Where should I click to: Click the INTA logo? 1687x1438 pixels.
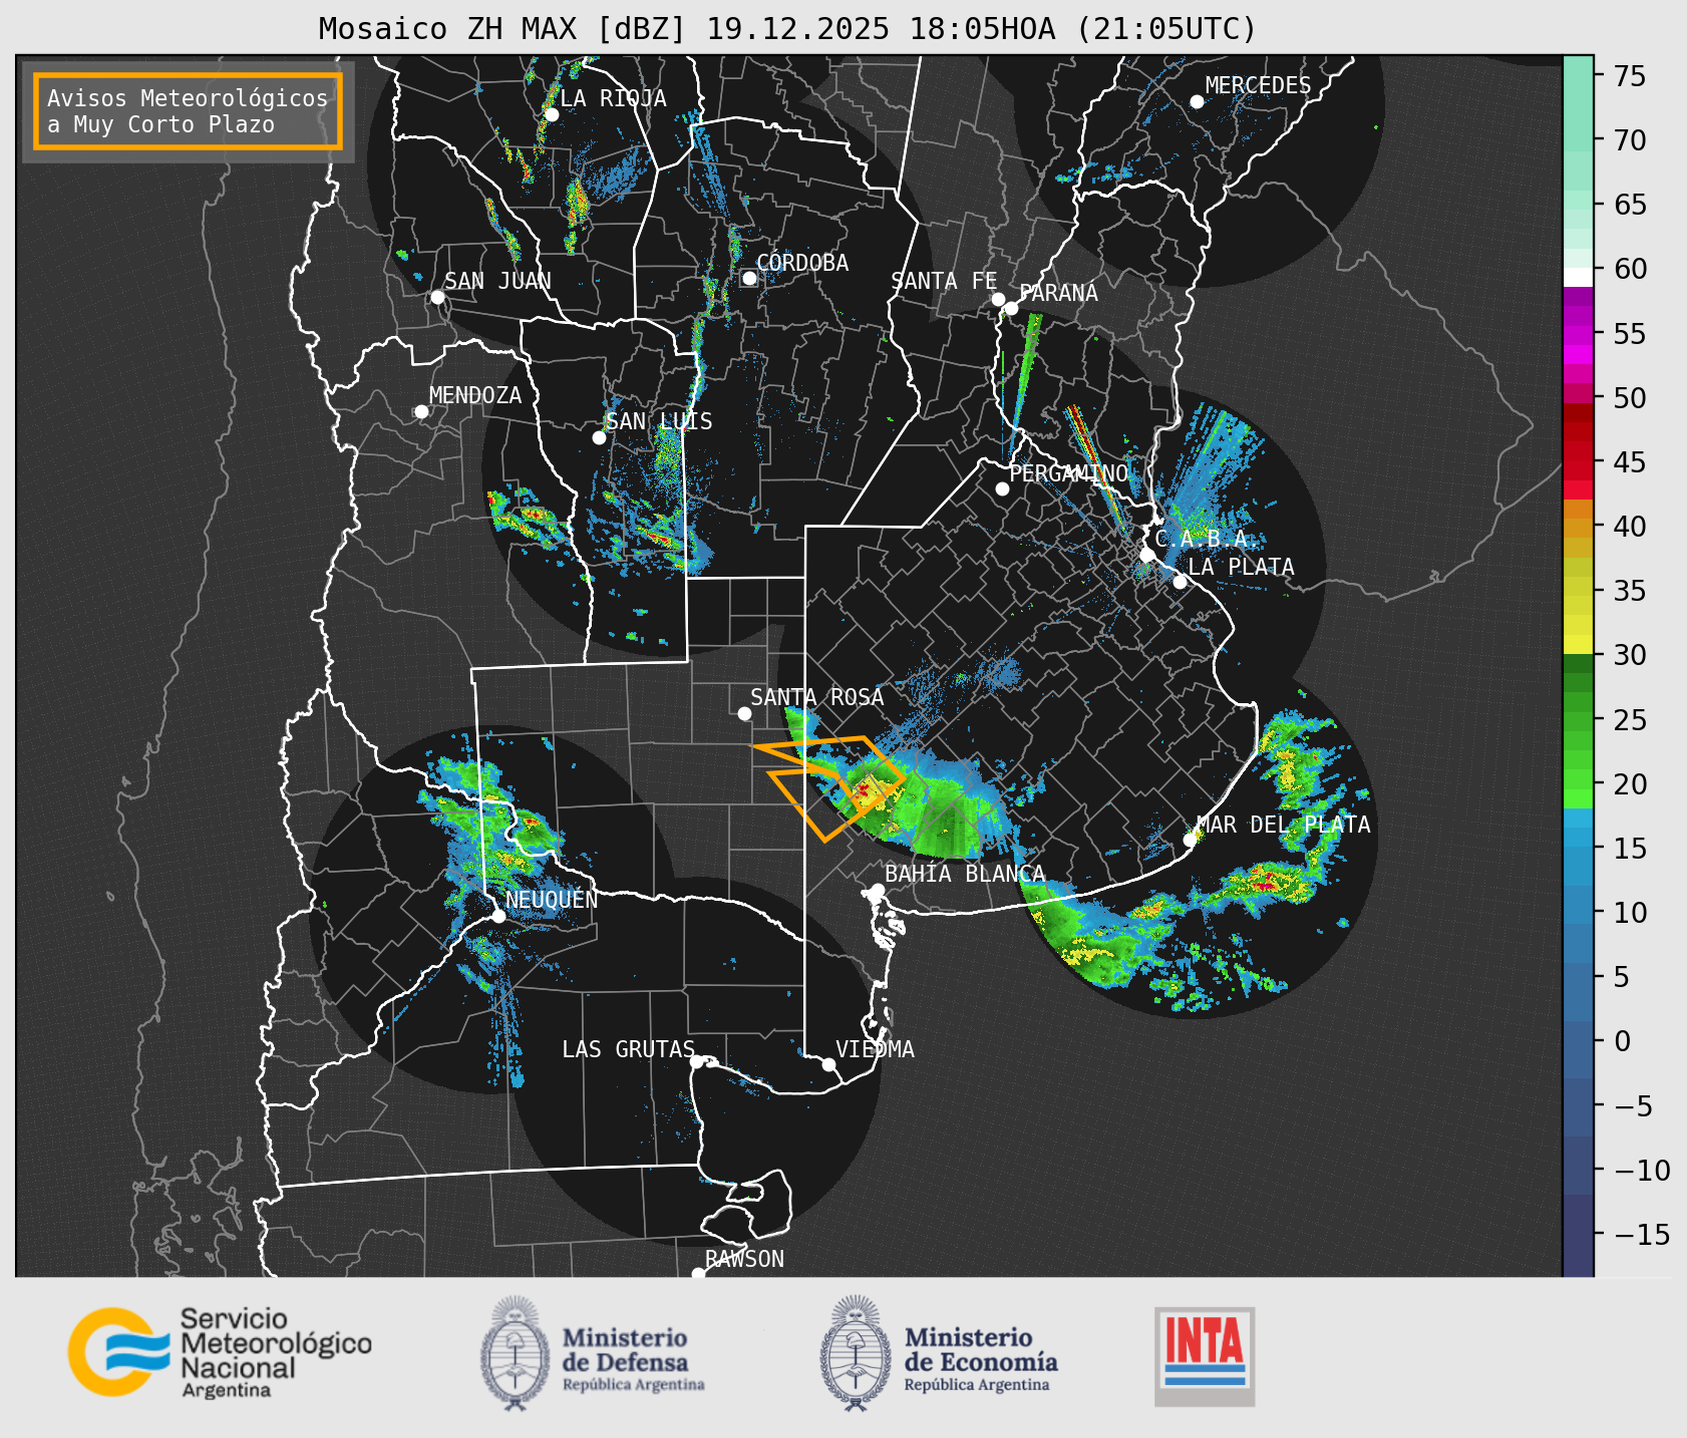pyautogui.click(x=1205, y=1356)
